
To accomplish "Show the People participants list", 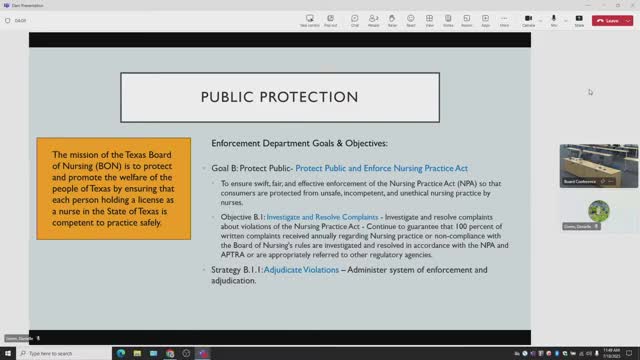I will (x=373, y=20).
